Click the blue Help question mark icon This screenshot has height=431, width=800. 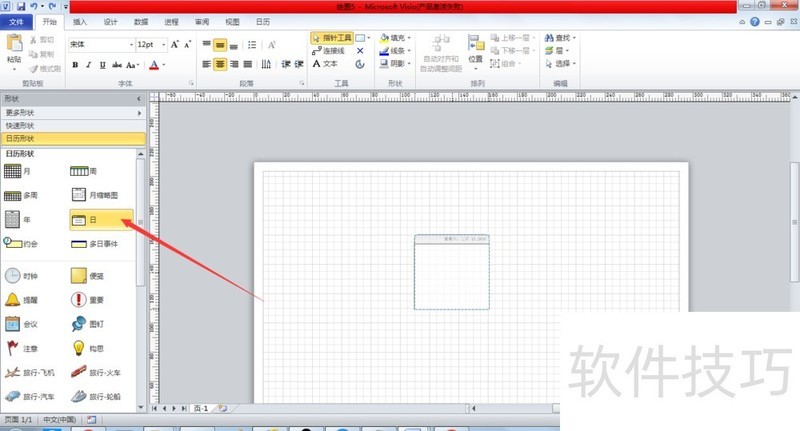[755, 22]
